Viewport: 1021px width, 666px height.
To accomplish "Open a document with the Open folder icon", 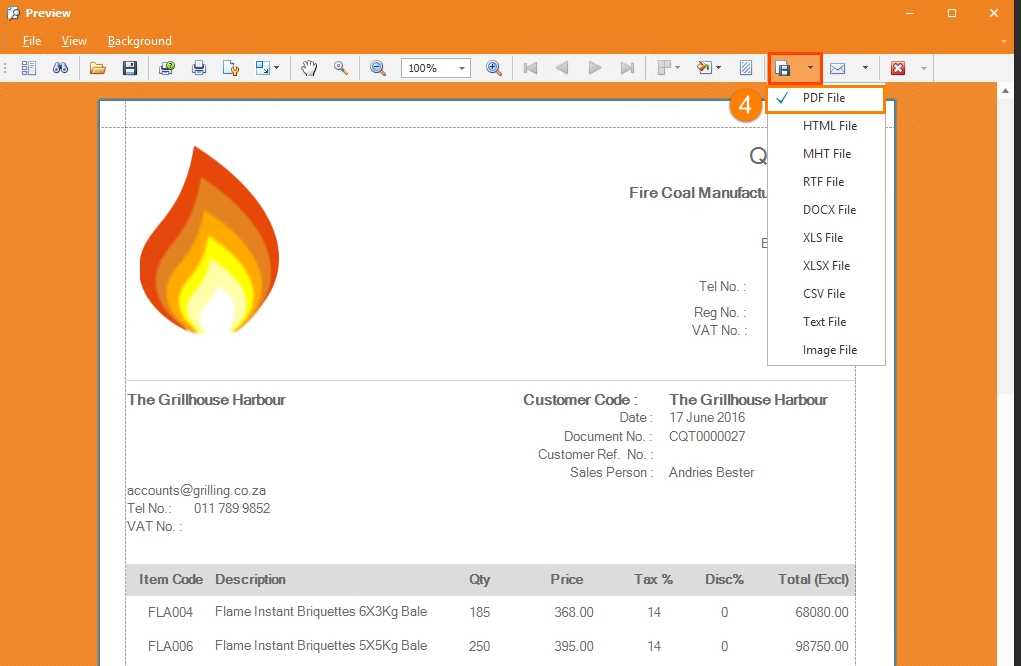I will tap(97, 67).
